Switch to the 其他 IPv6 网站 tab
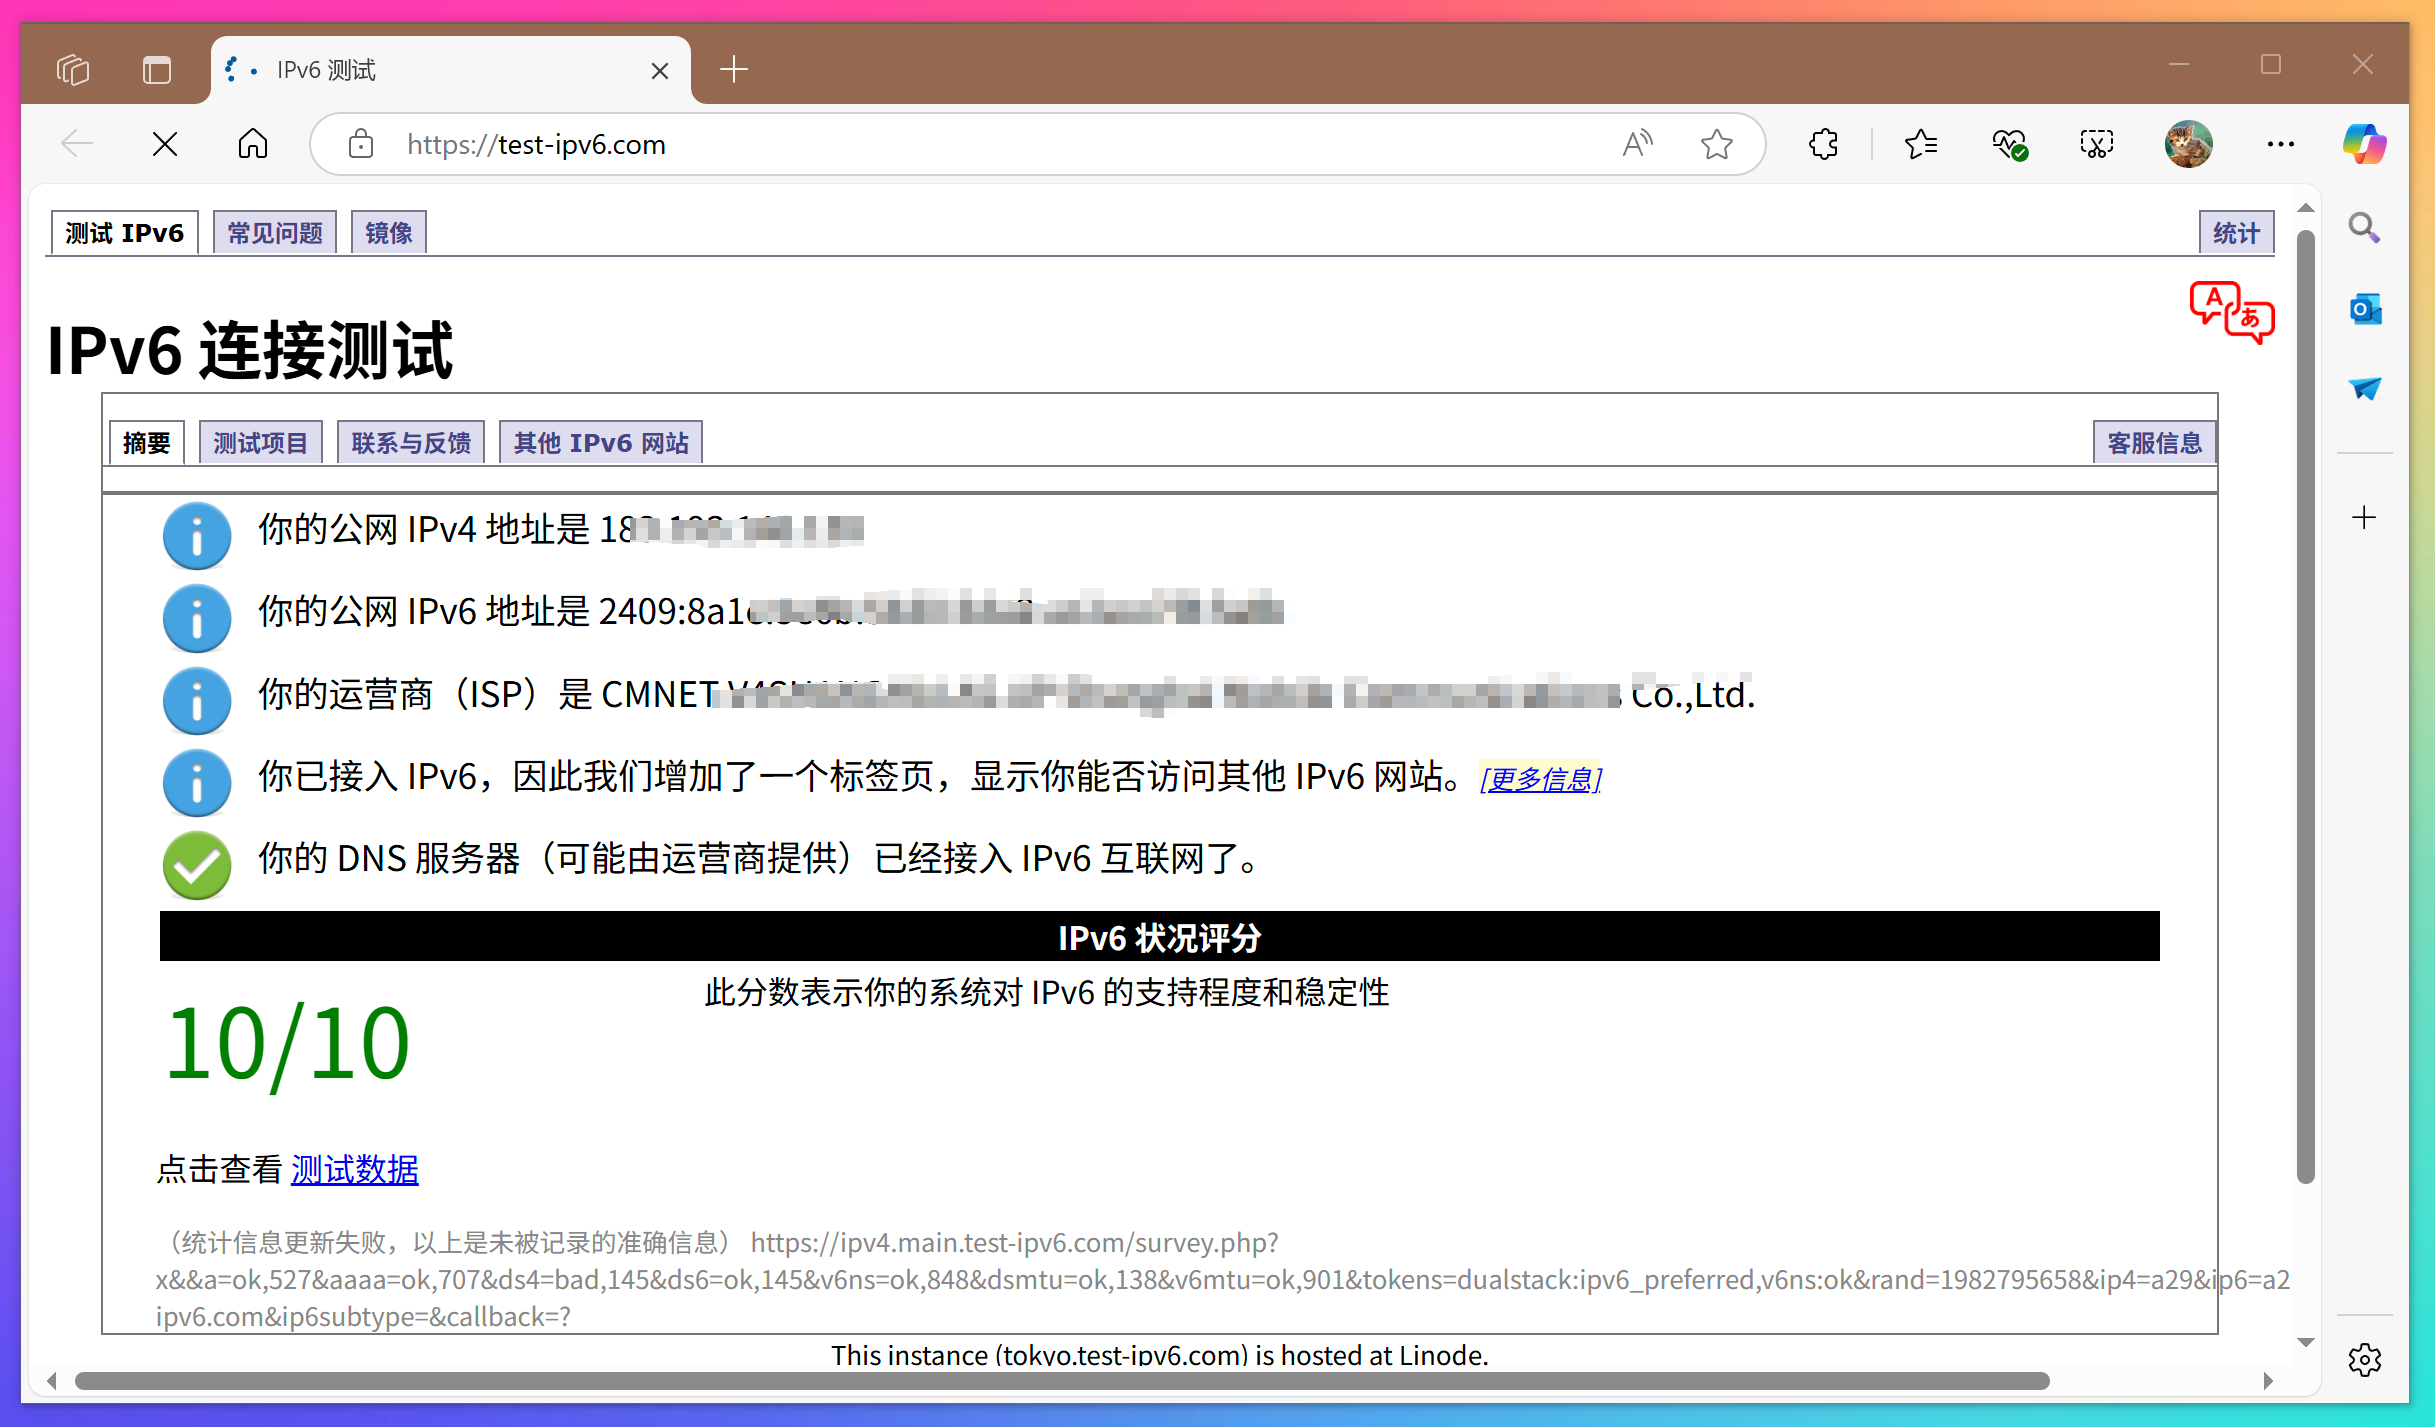 point(600,441)
